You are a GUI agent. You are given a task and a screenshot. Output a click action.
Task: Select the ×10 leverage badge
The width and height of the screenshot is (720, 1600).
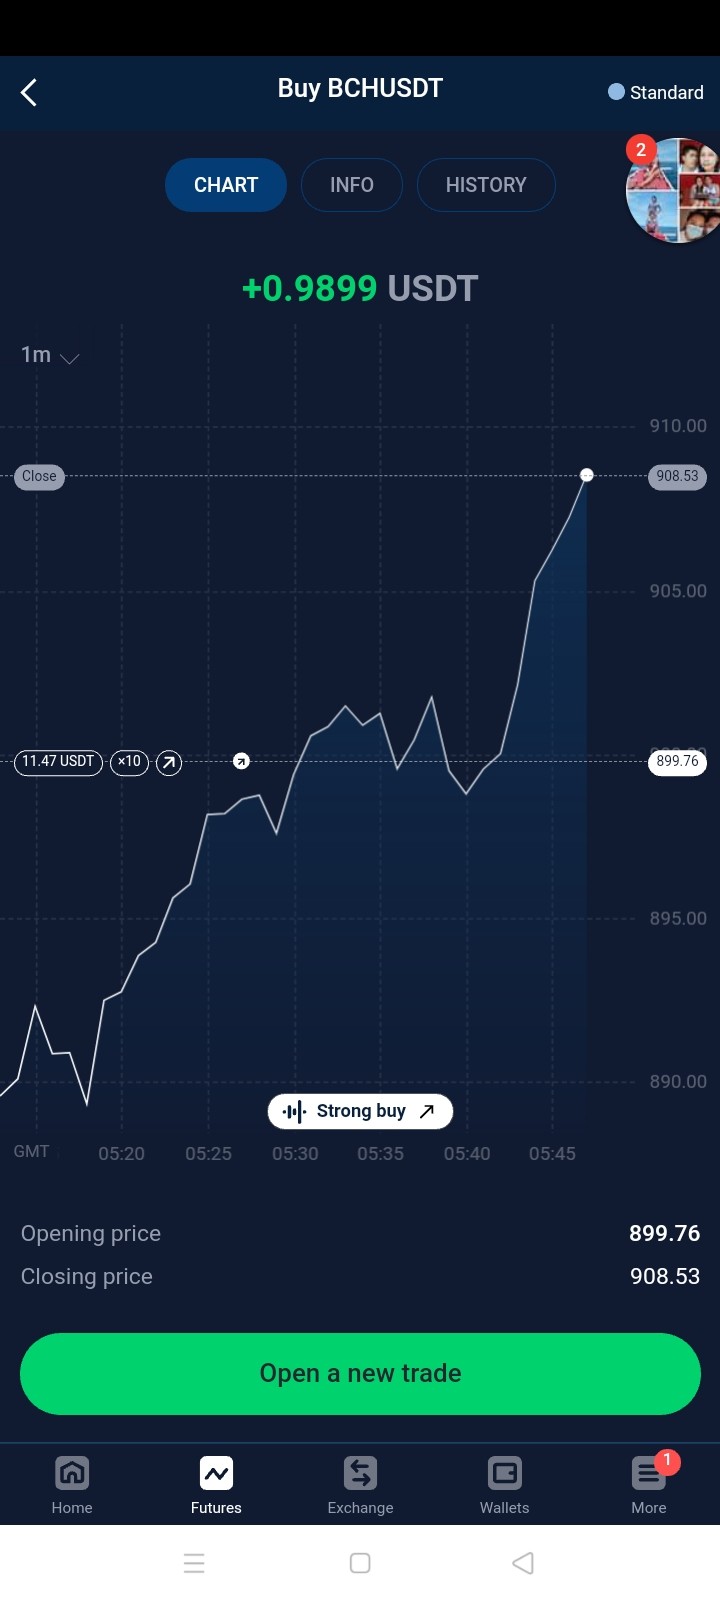[x=129, y=762]
